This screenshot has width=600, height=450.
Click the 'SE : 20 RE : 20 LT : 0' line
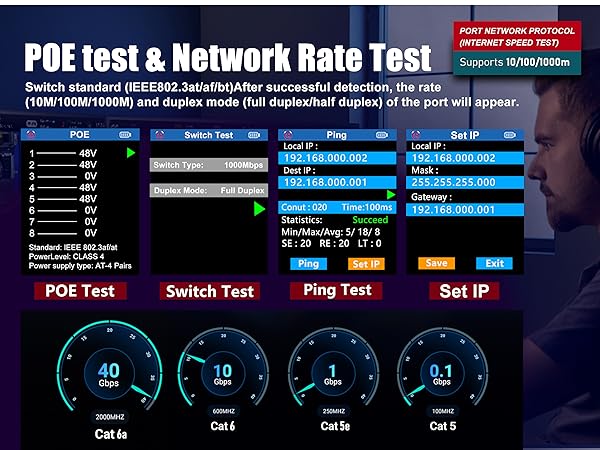tap(331, 243)
